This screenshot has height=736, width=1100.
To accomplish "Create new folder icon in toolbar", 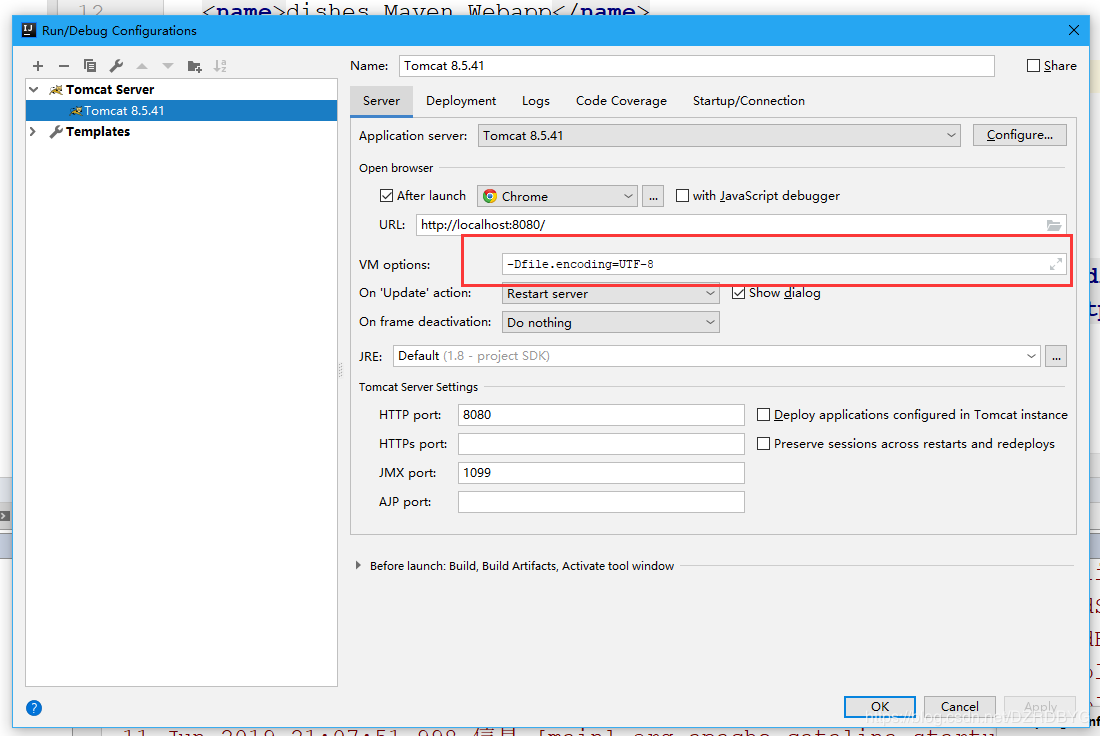I will point(194,66).
